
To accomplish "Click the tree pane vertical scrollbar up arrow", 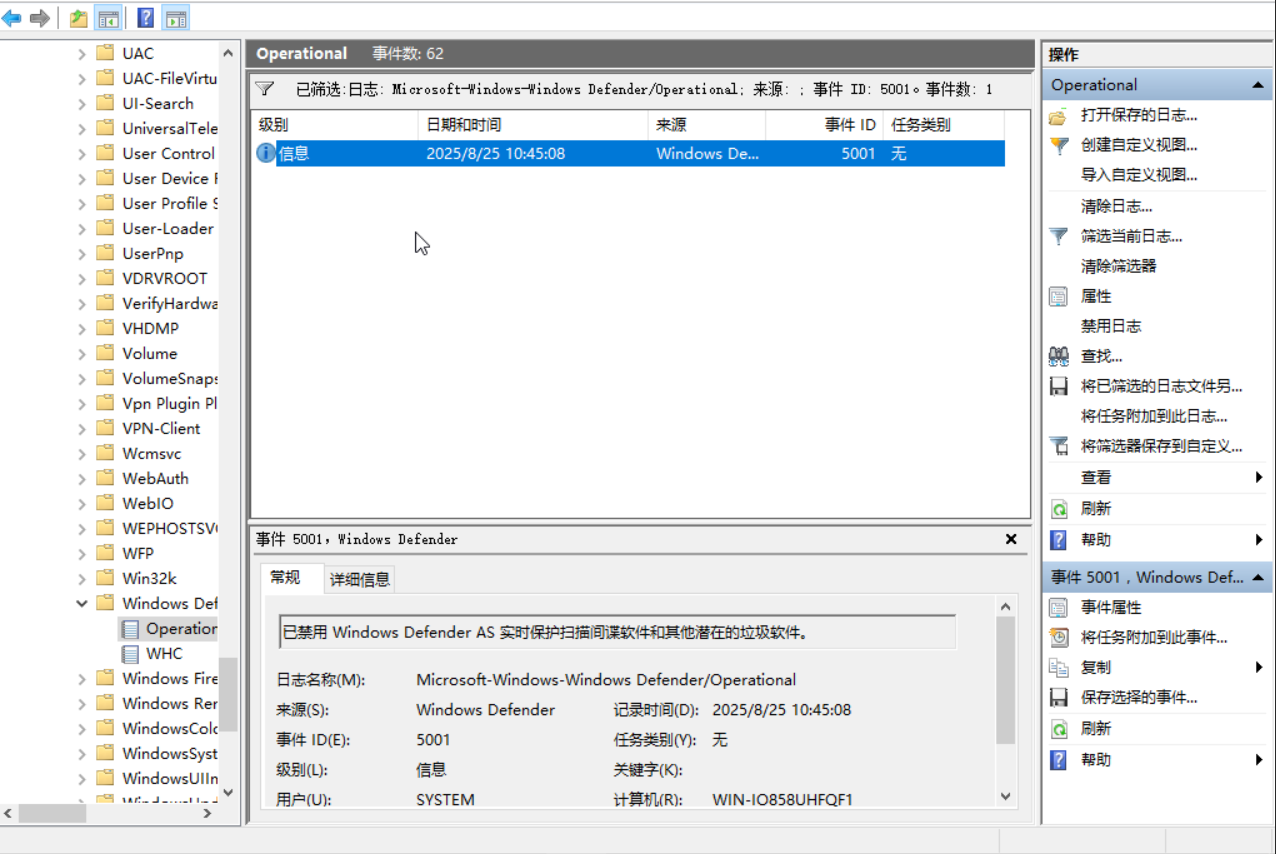I will (x=228, y=53).
